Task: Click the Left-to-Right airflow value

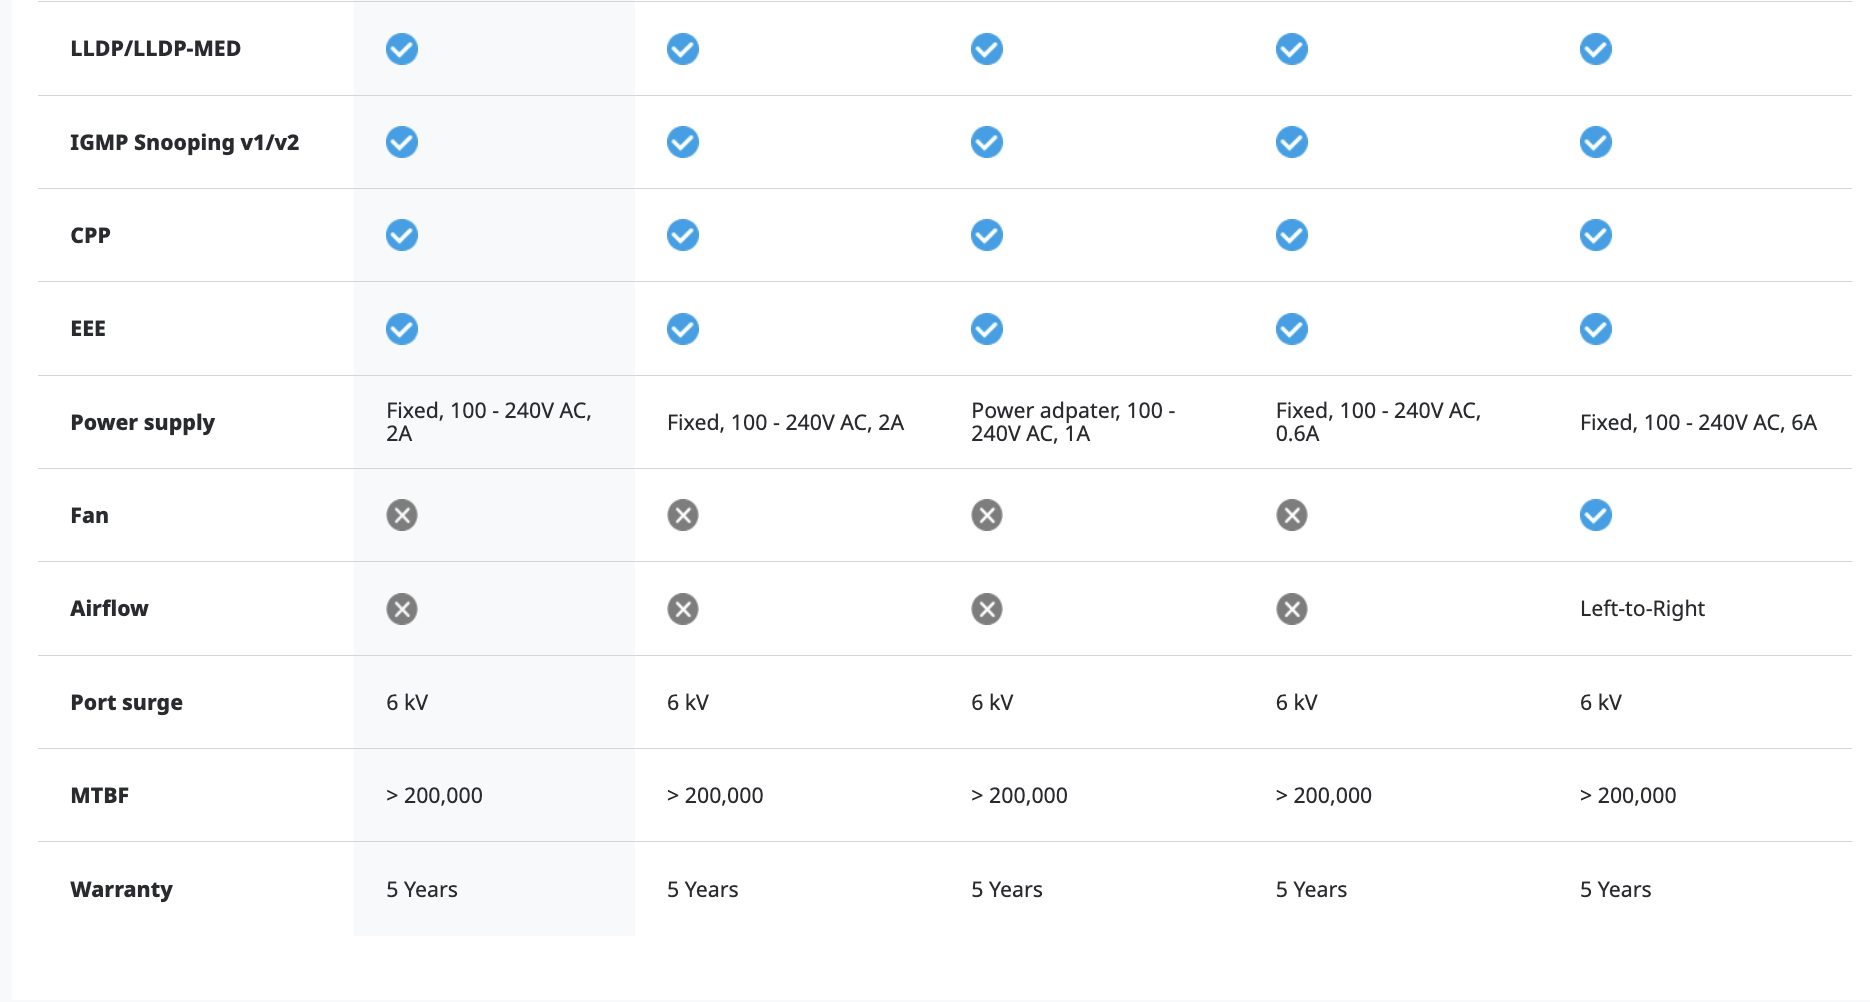Action: tap(1642, 609)
